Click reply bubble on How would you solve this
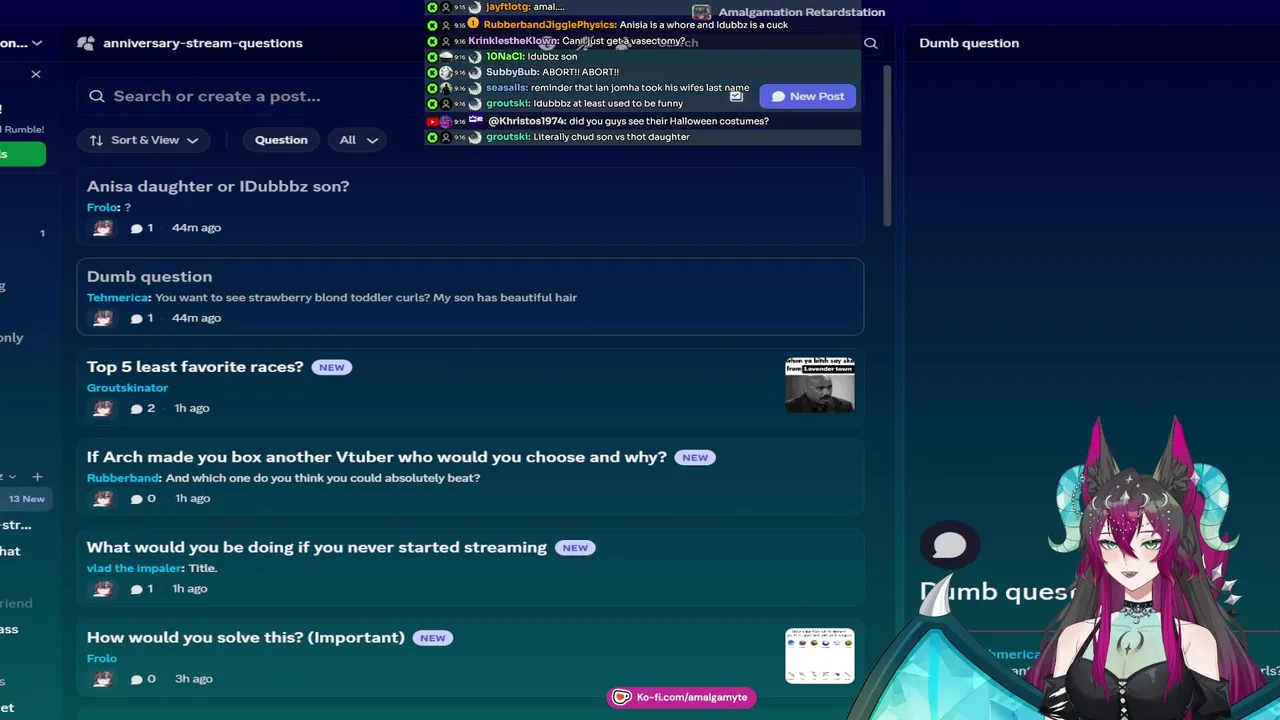This screenshot has width=1280, height=720. pos(137,679)
